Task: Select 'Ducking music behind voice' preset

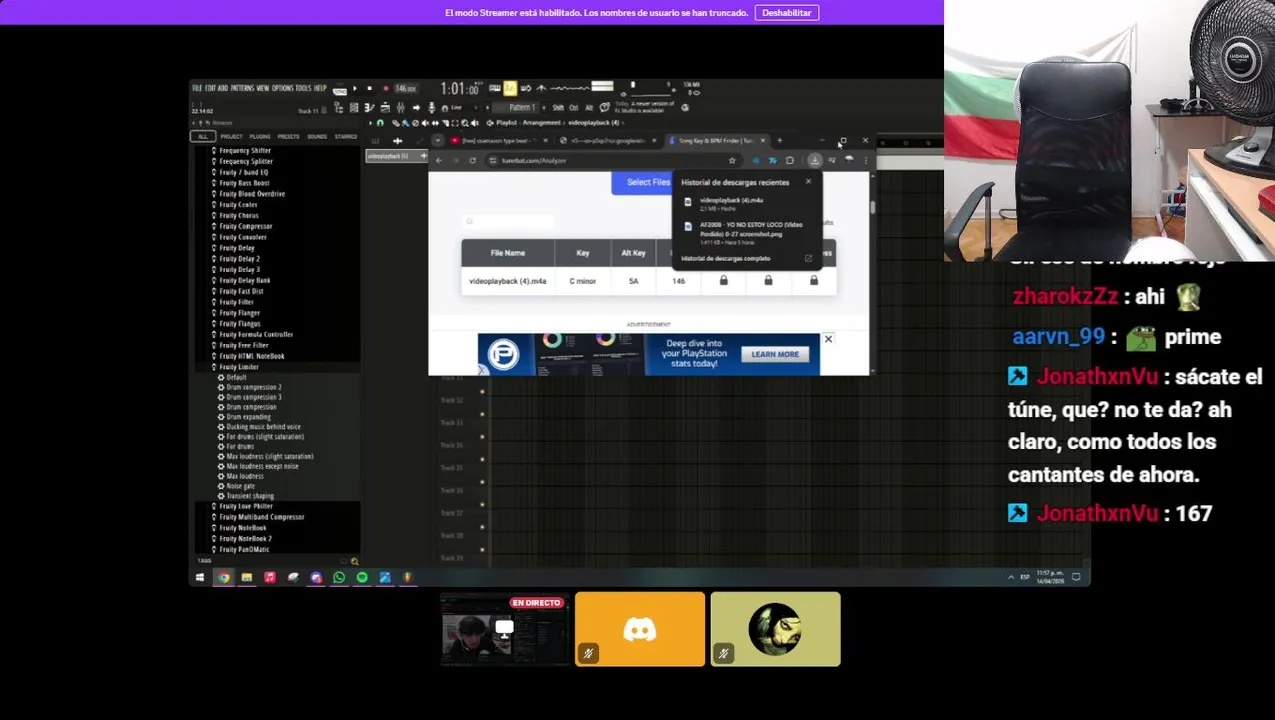Action: click(263, 427)
